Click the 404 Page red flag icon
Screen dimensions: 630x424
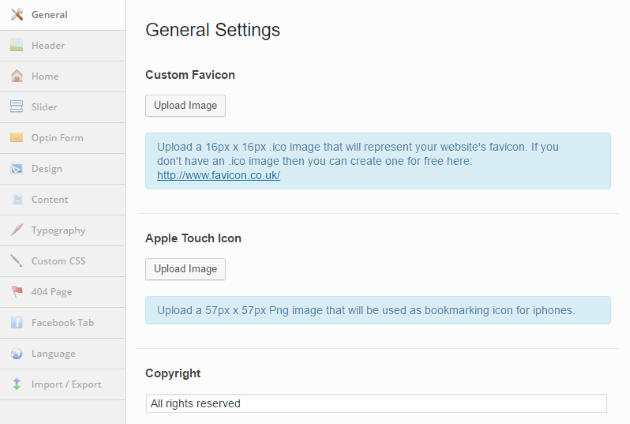click(16, 291)
